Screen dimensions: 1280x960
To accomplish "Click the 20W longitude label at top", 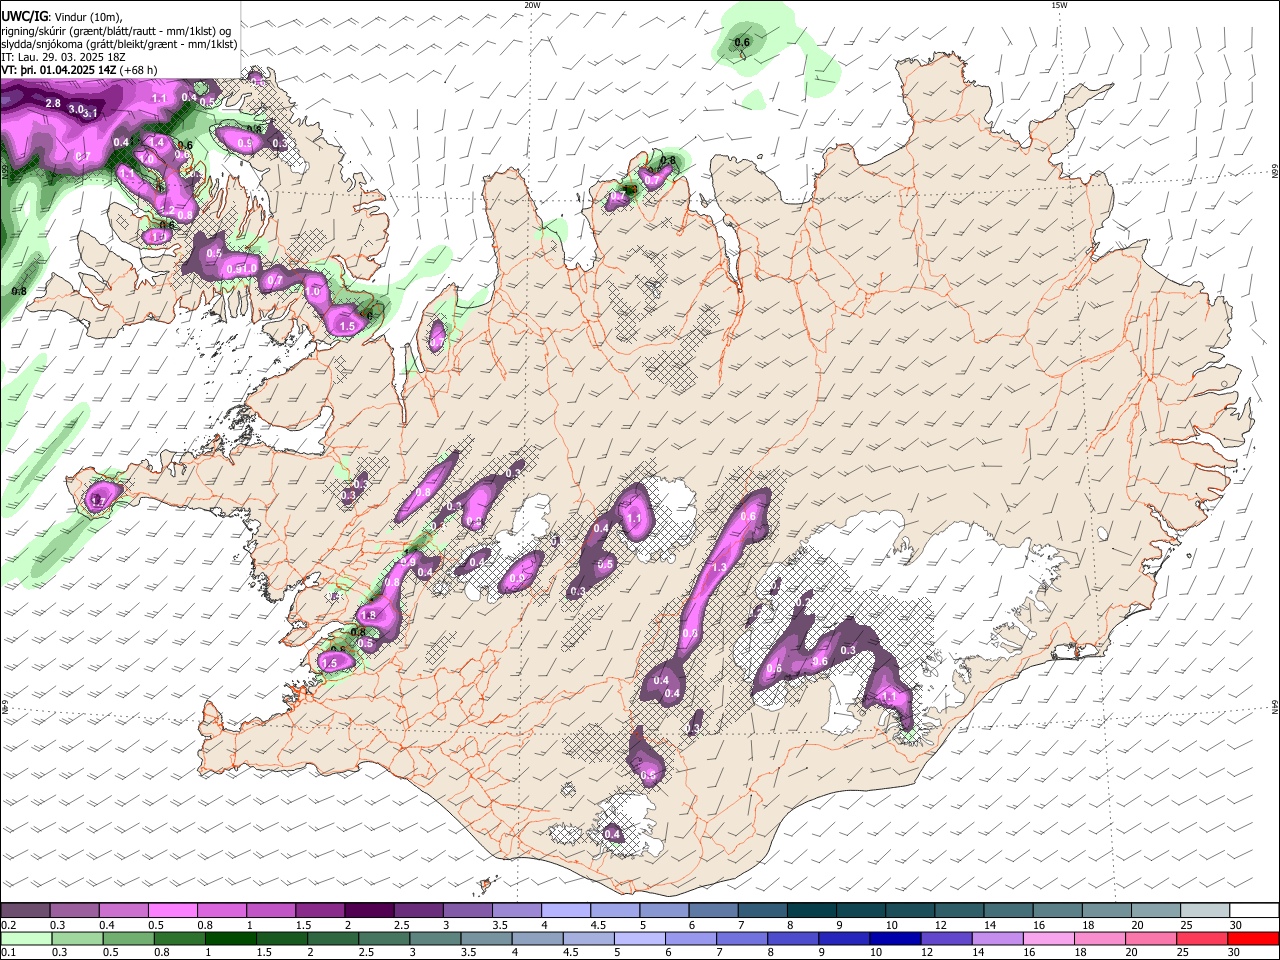I will tap(532, 5).
